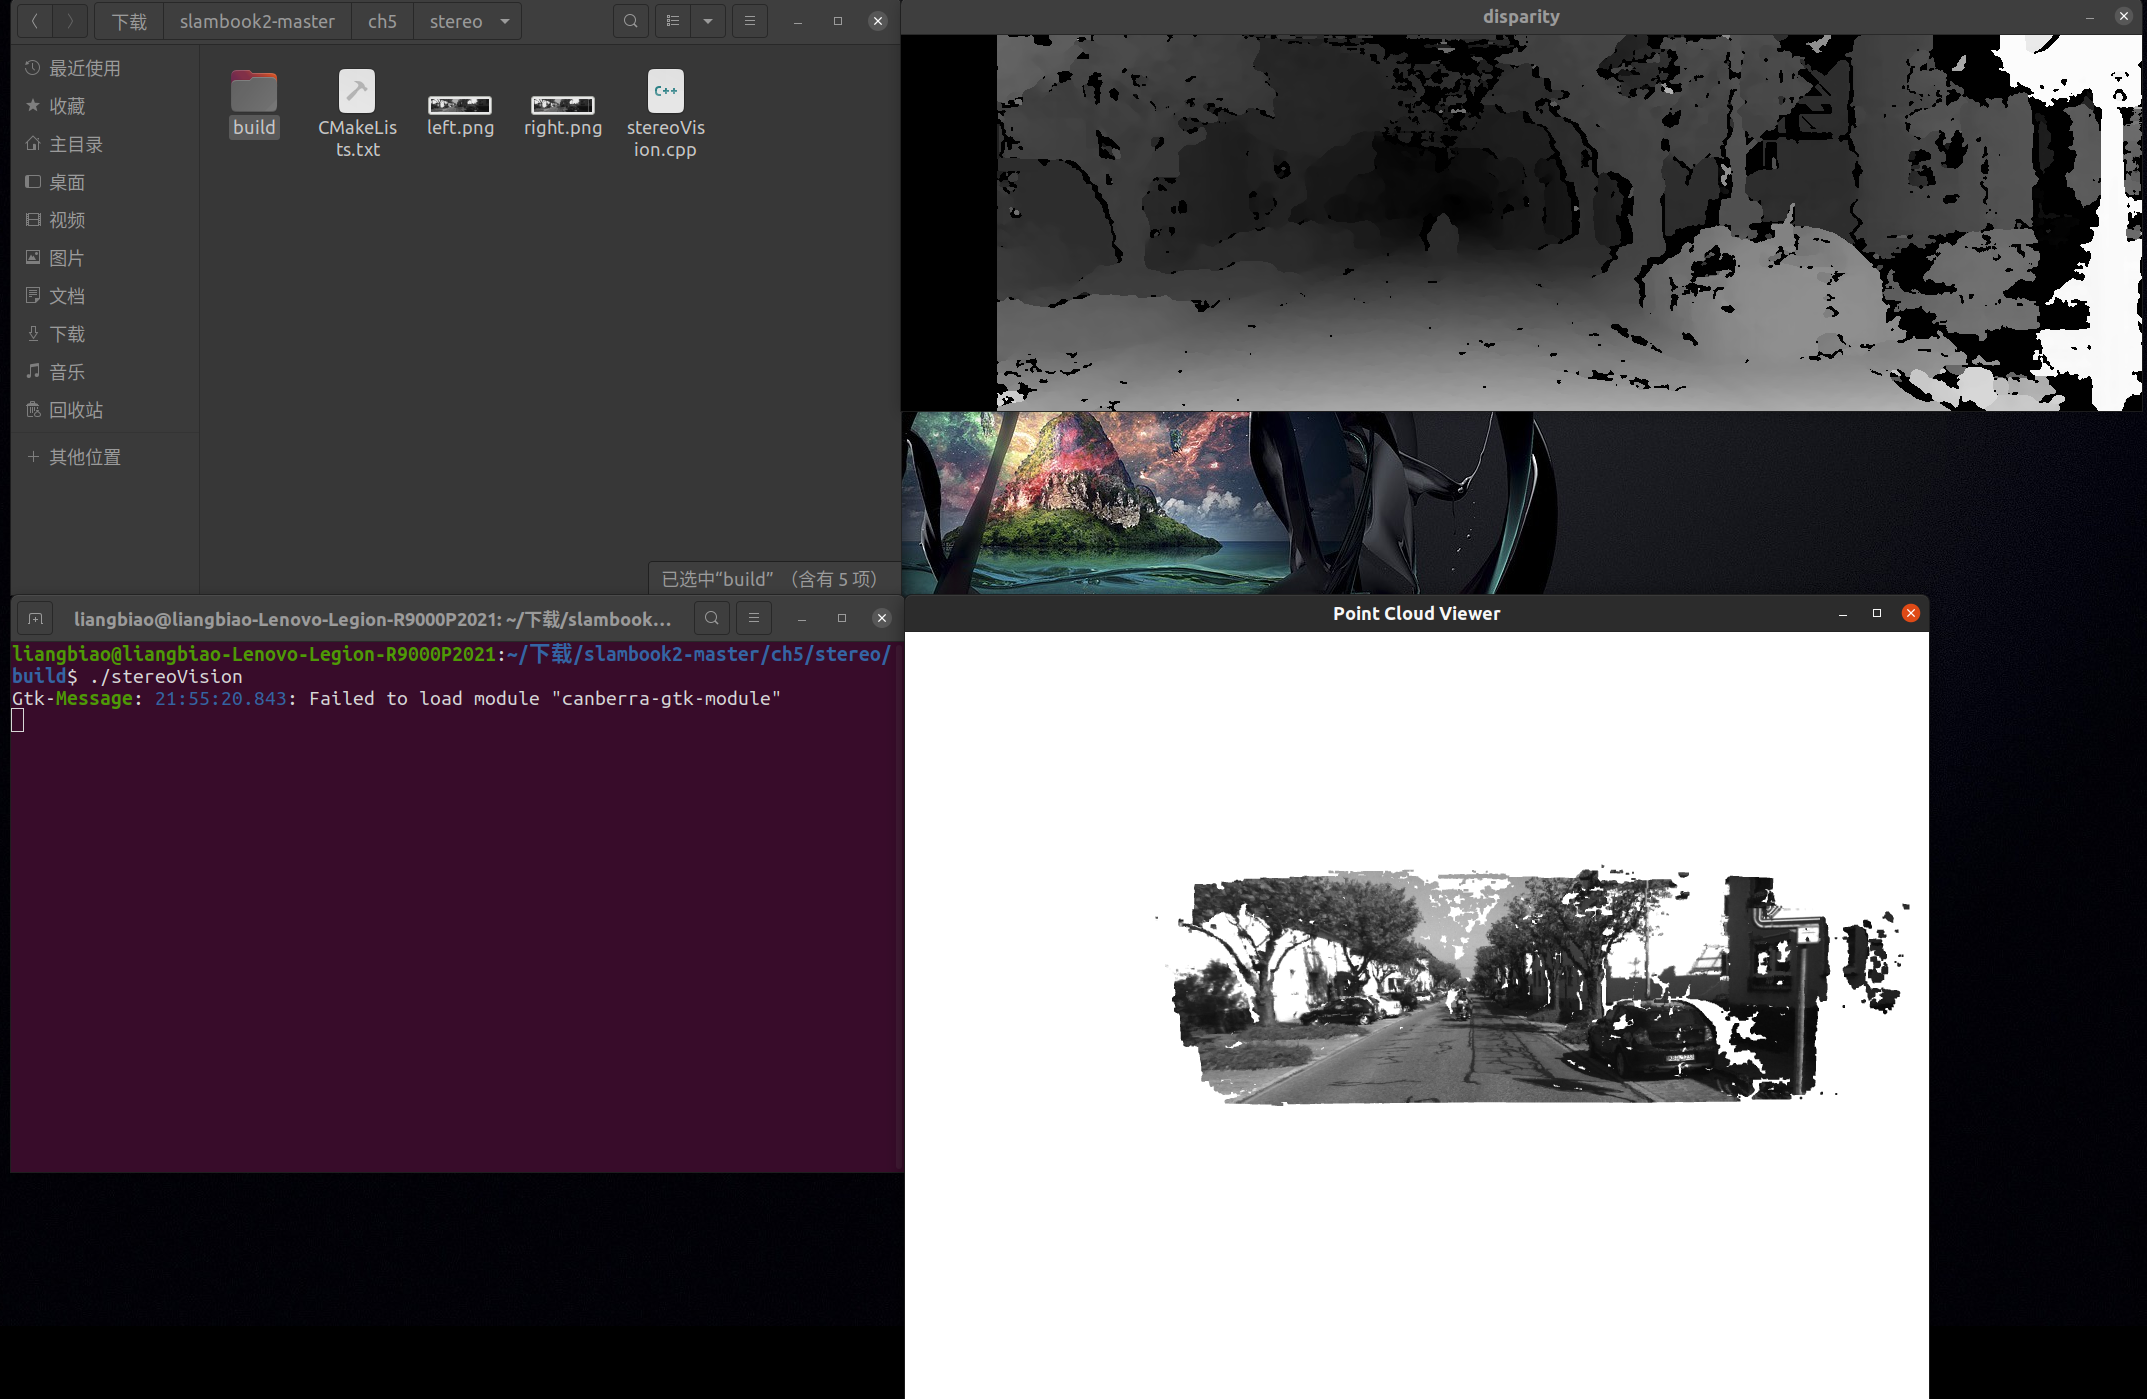Select the 图片 sidebar entry
The image size is (2147, 1399).
(x=66, y=257)
